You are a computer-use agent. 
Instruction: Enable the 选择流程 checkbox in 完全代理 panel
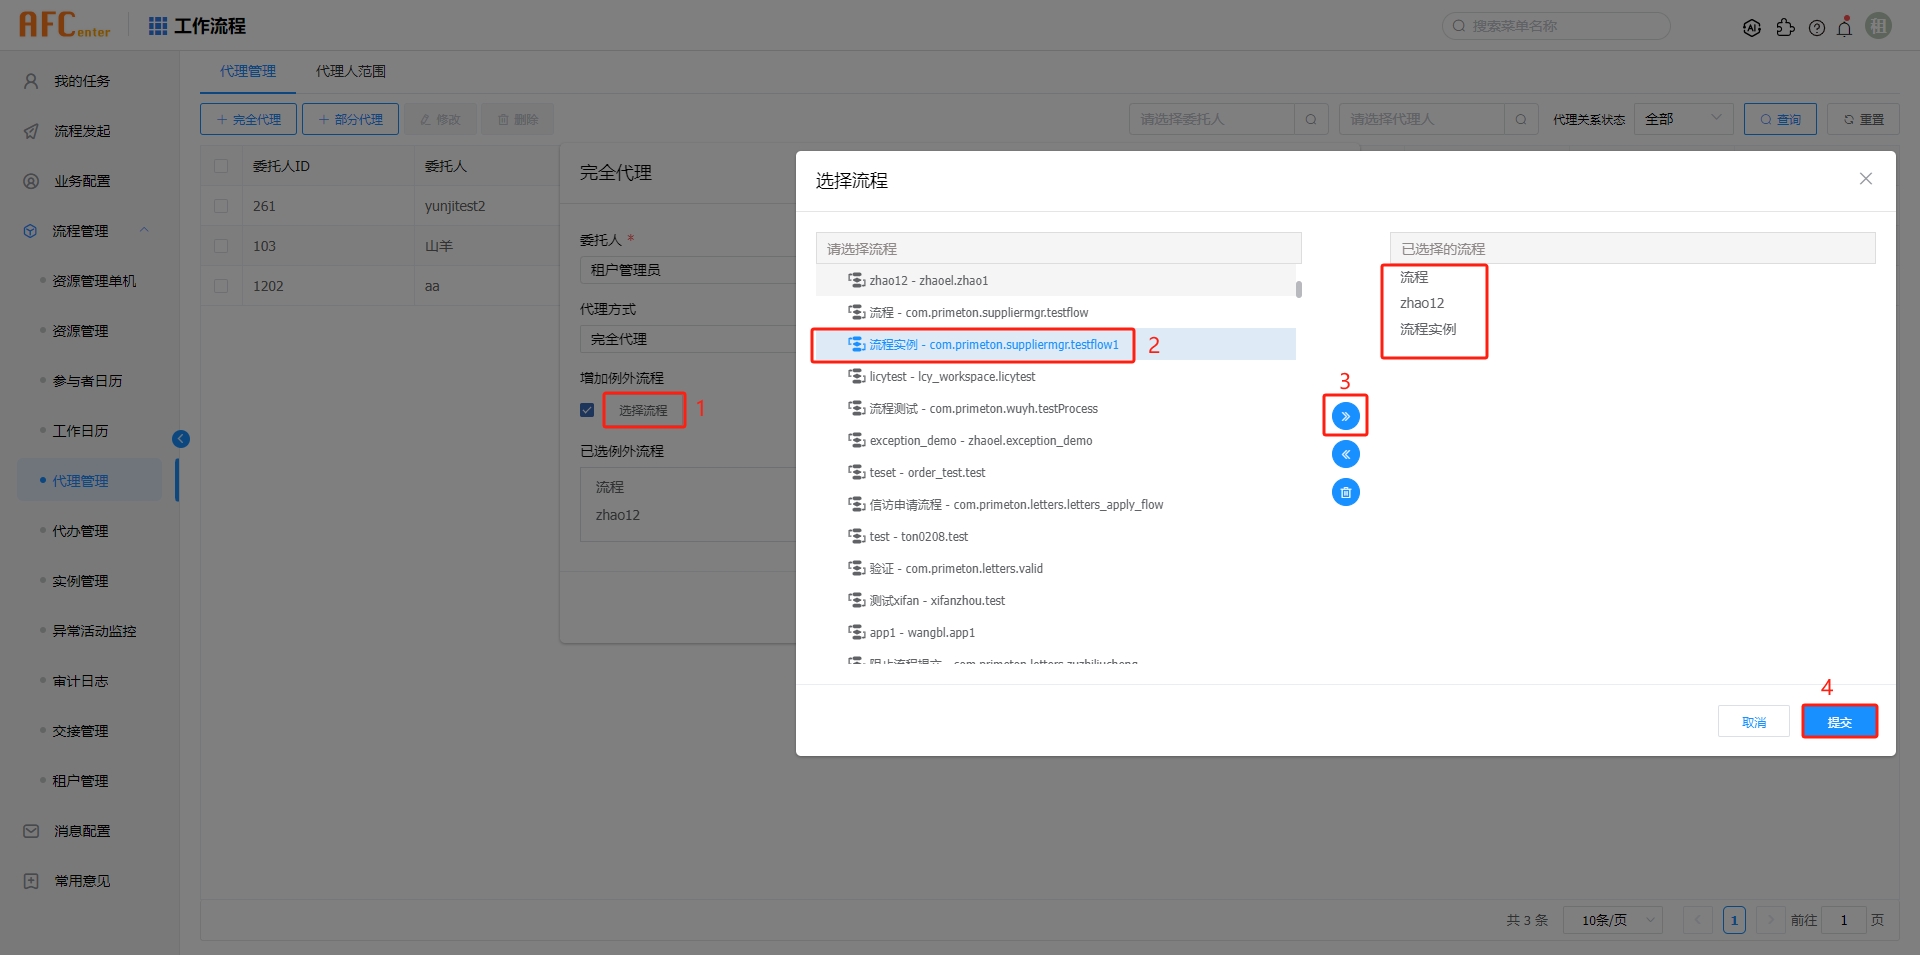pyautogui.click(x=587, y=410)
